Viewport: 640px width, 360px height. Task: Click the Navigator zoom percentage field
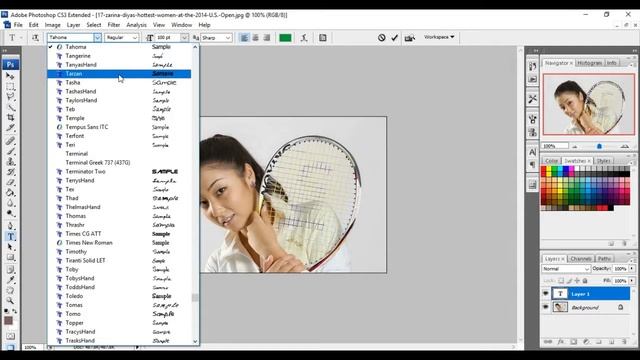click(x=555, y=146)
